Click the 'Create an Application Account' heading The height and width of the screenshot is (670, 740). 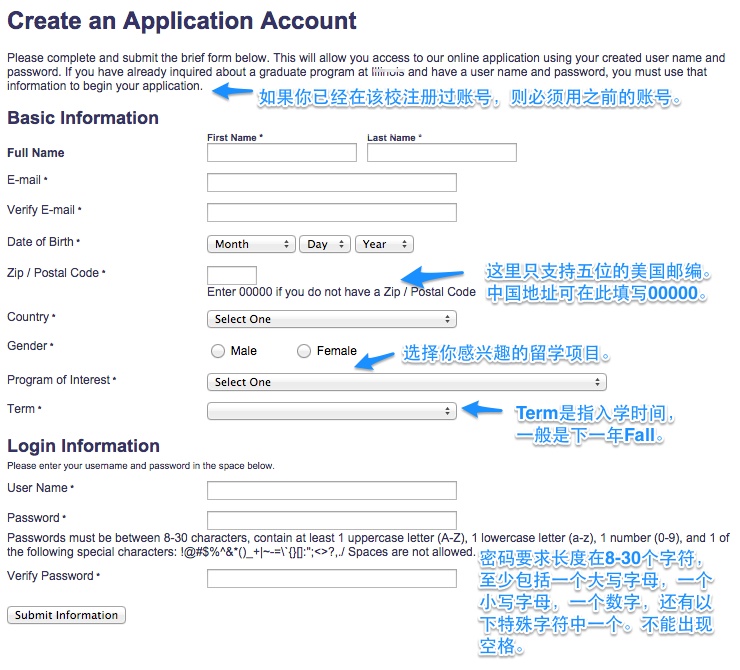point(182,21)
